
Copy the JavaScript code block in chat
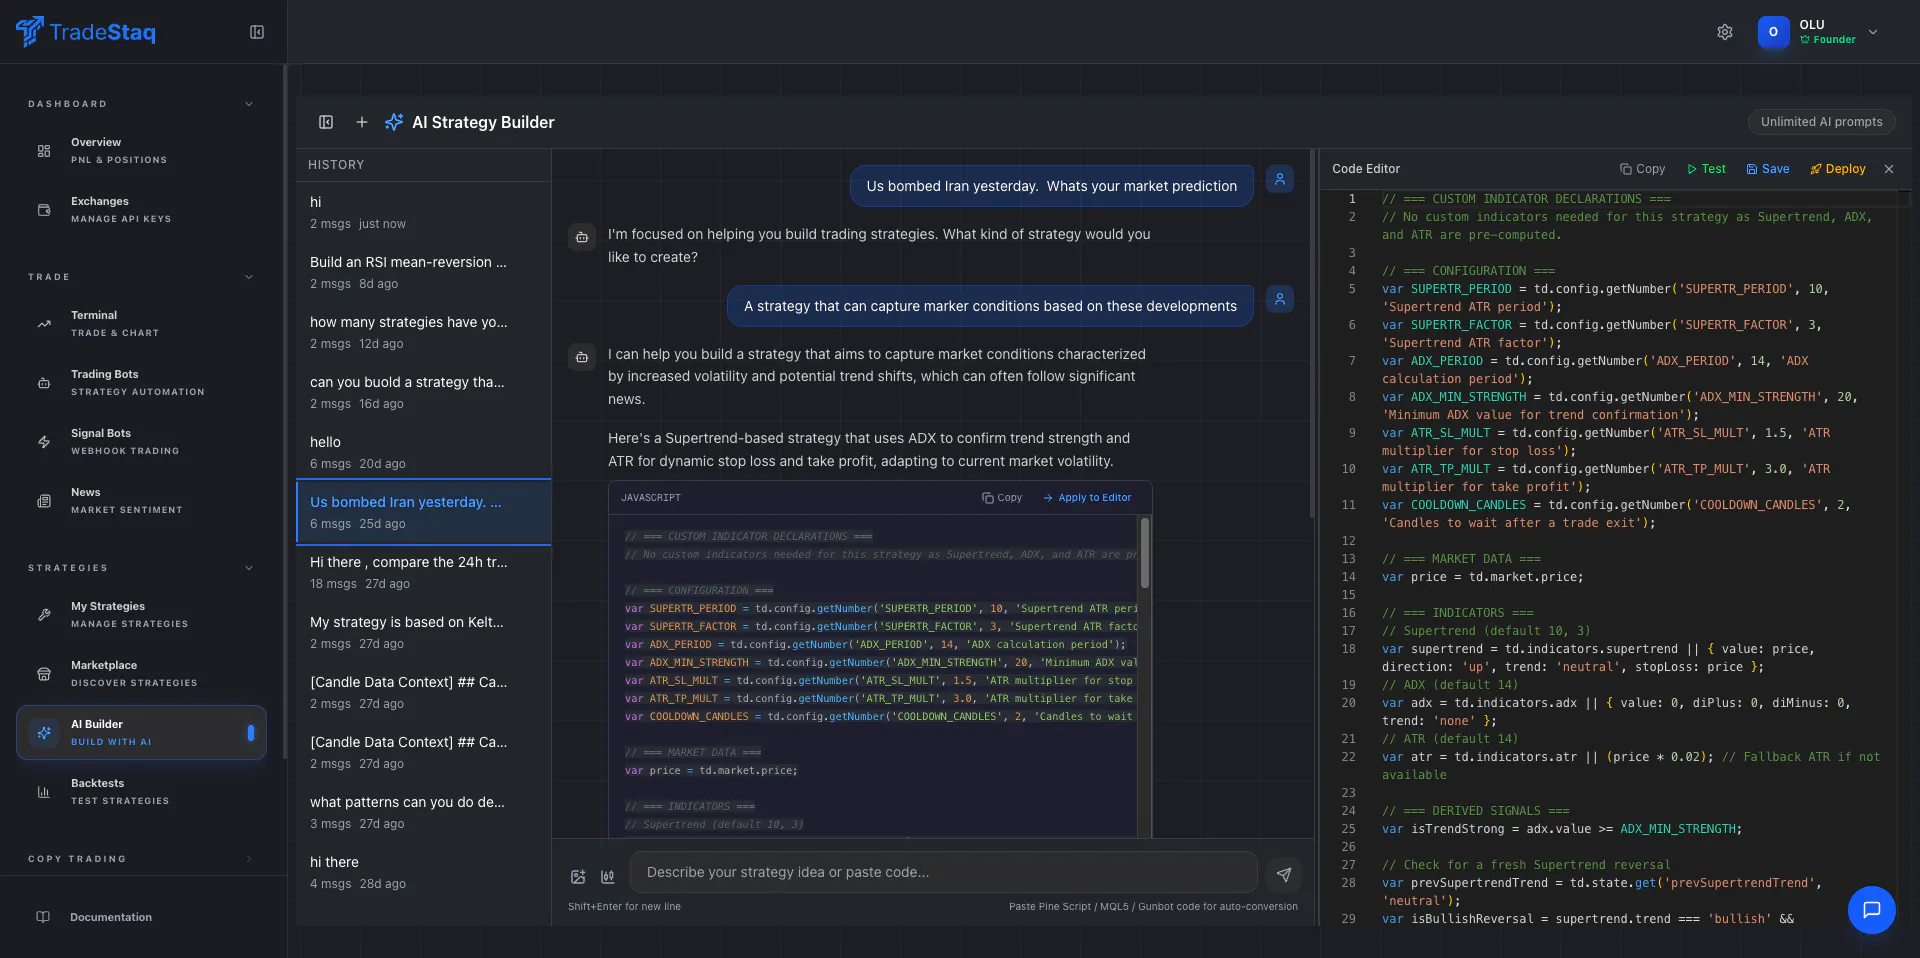coord(1002,498)
